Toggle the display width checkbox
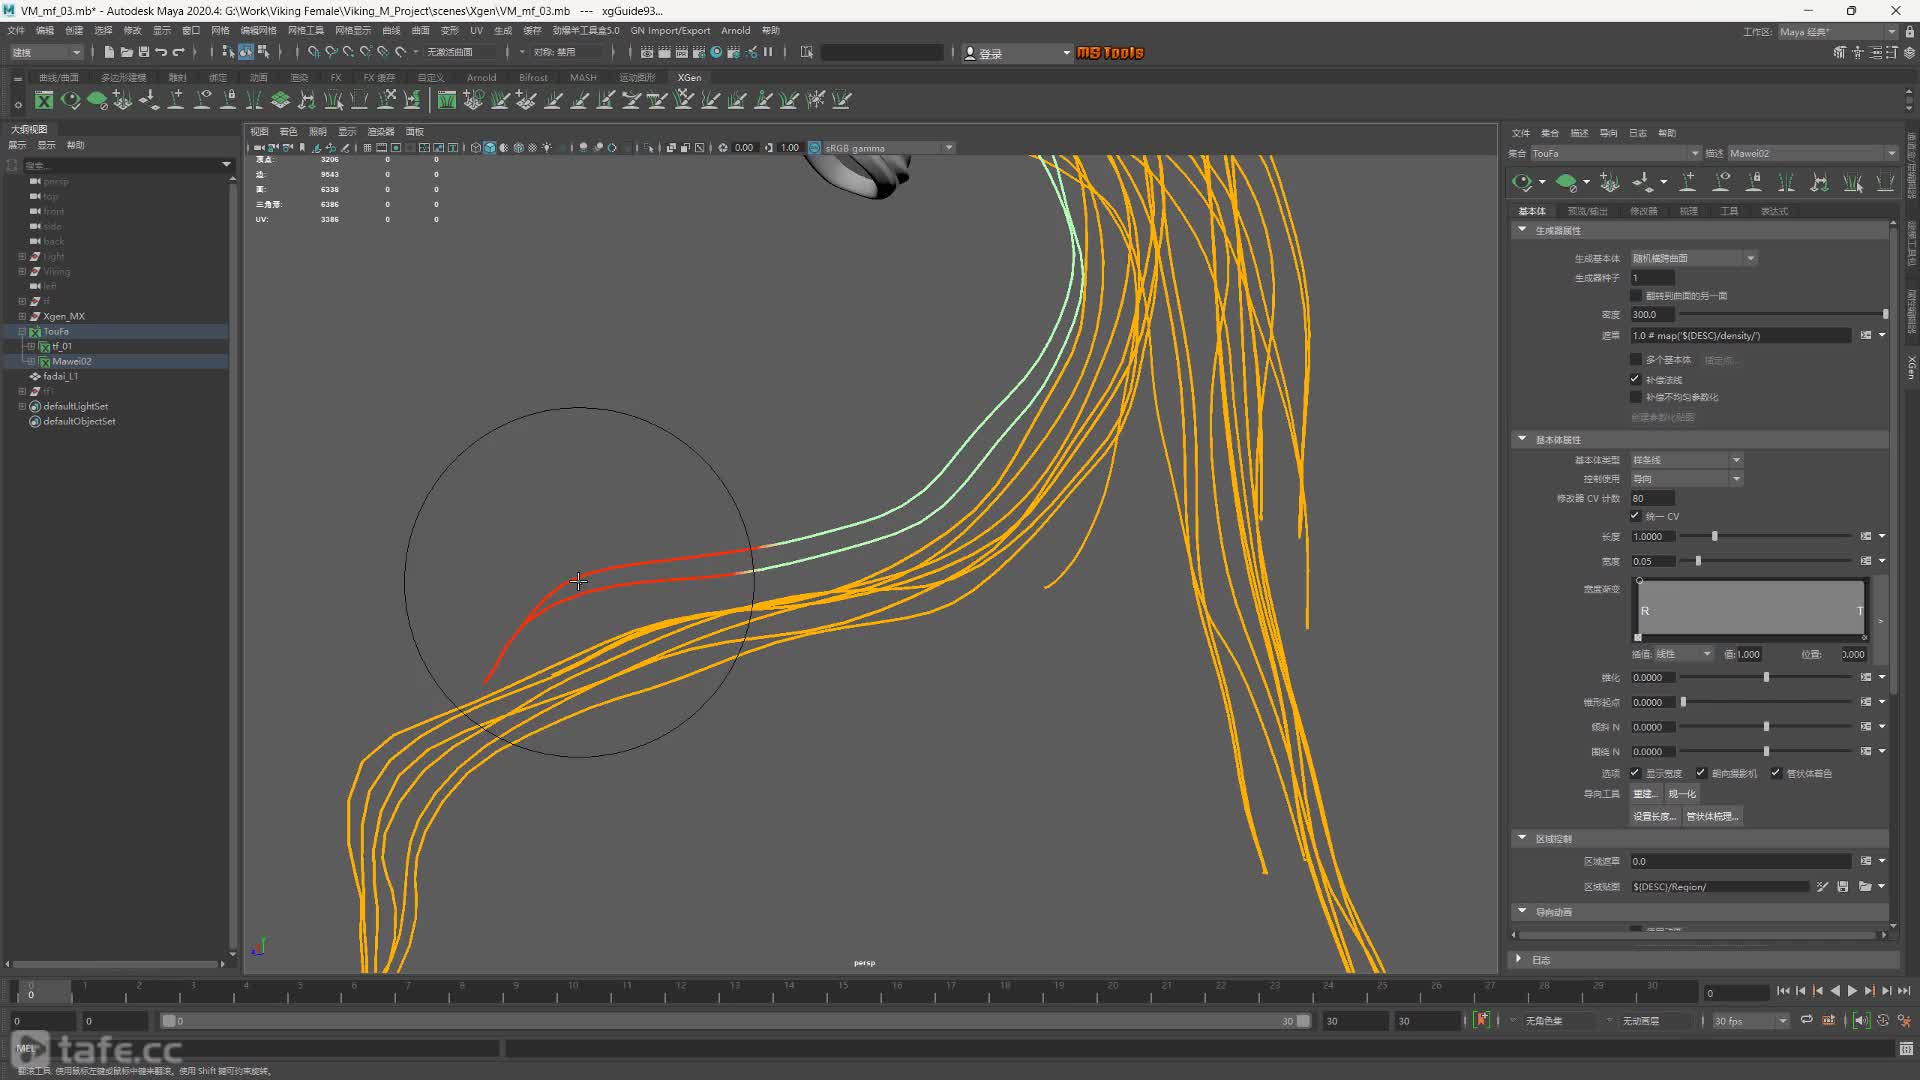This screenshot has width=1920, height=1080. pyautogui.click(x=1636, y=774)
